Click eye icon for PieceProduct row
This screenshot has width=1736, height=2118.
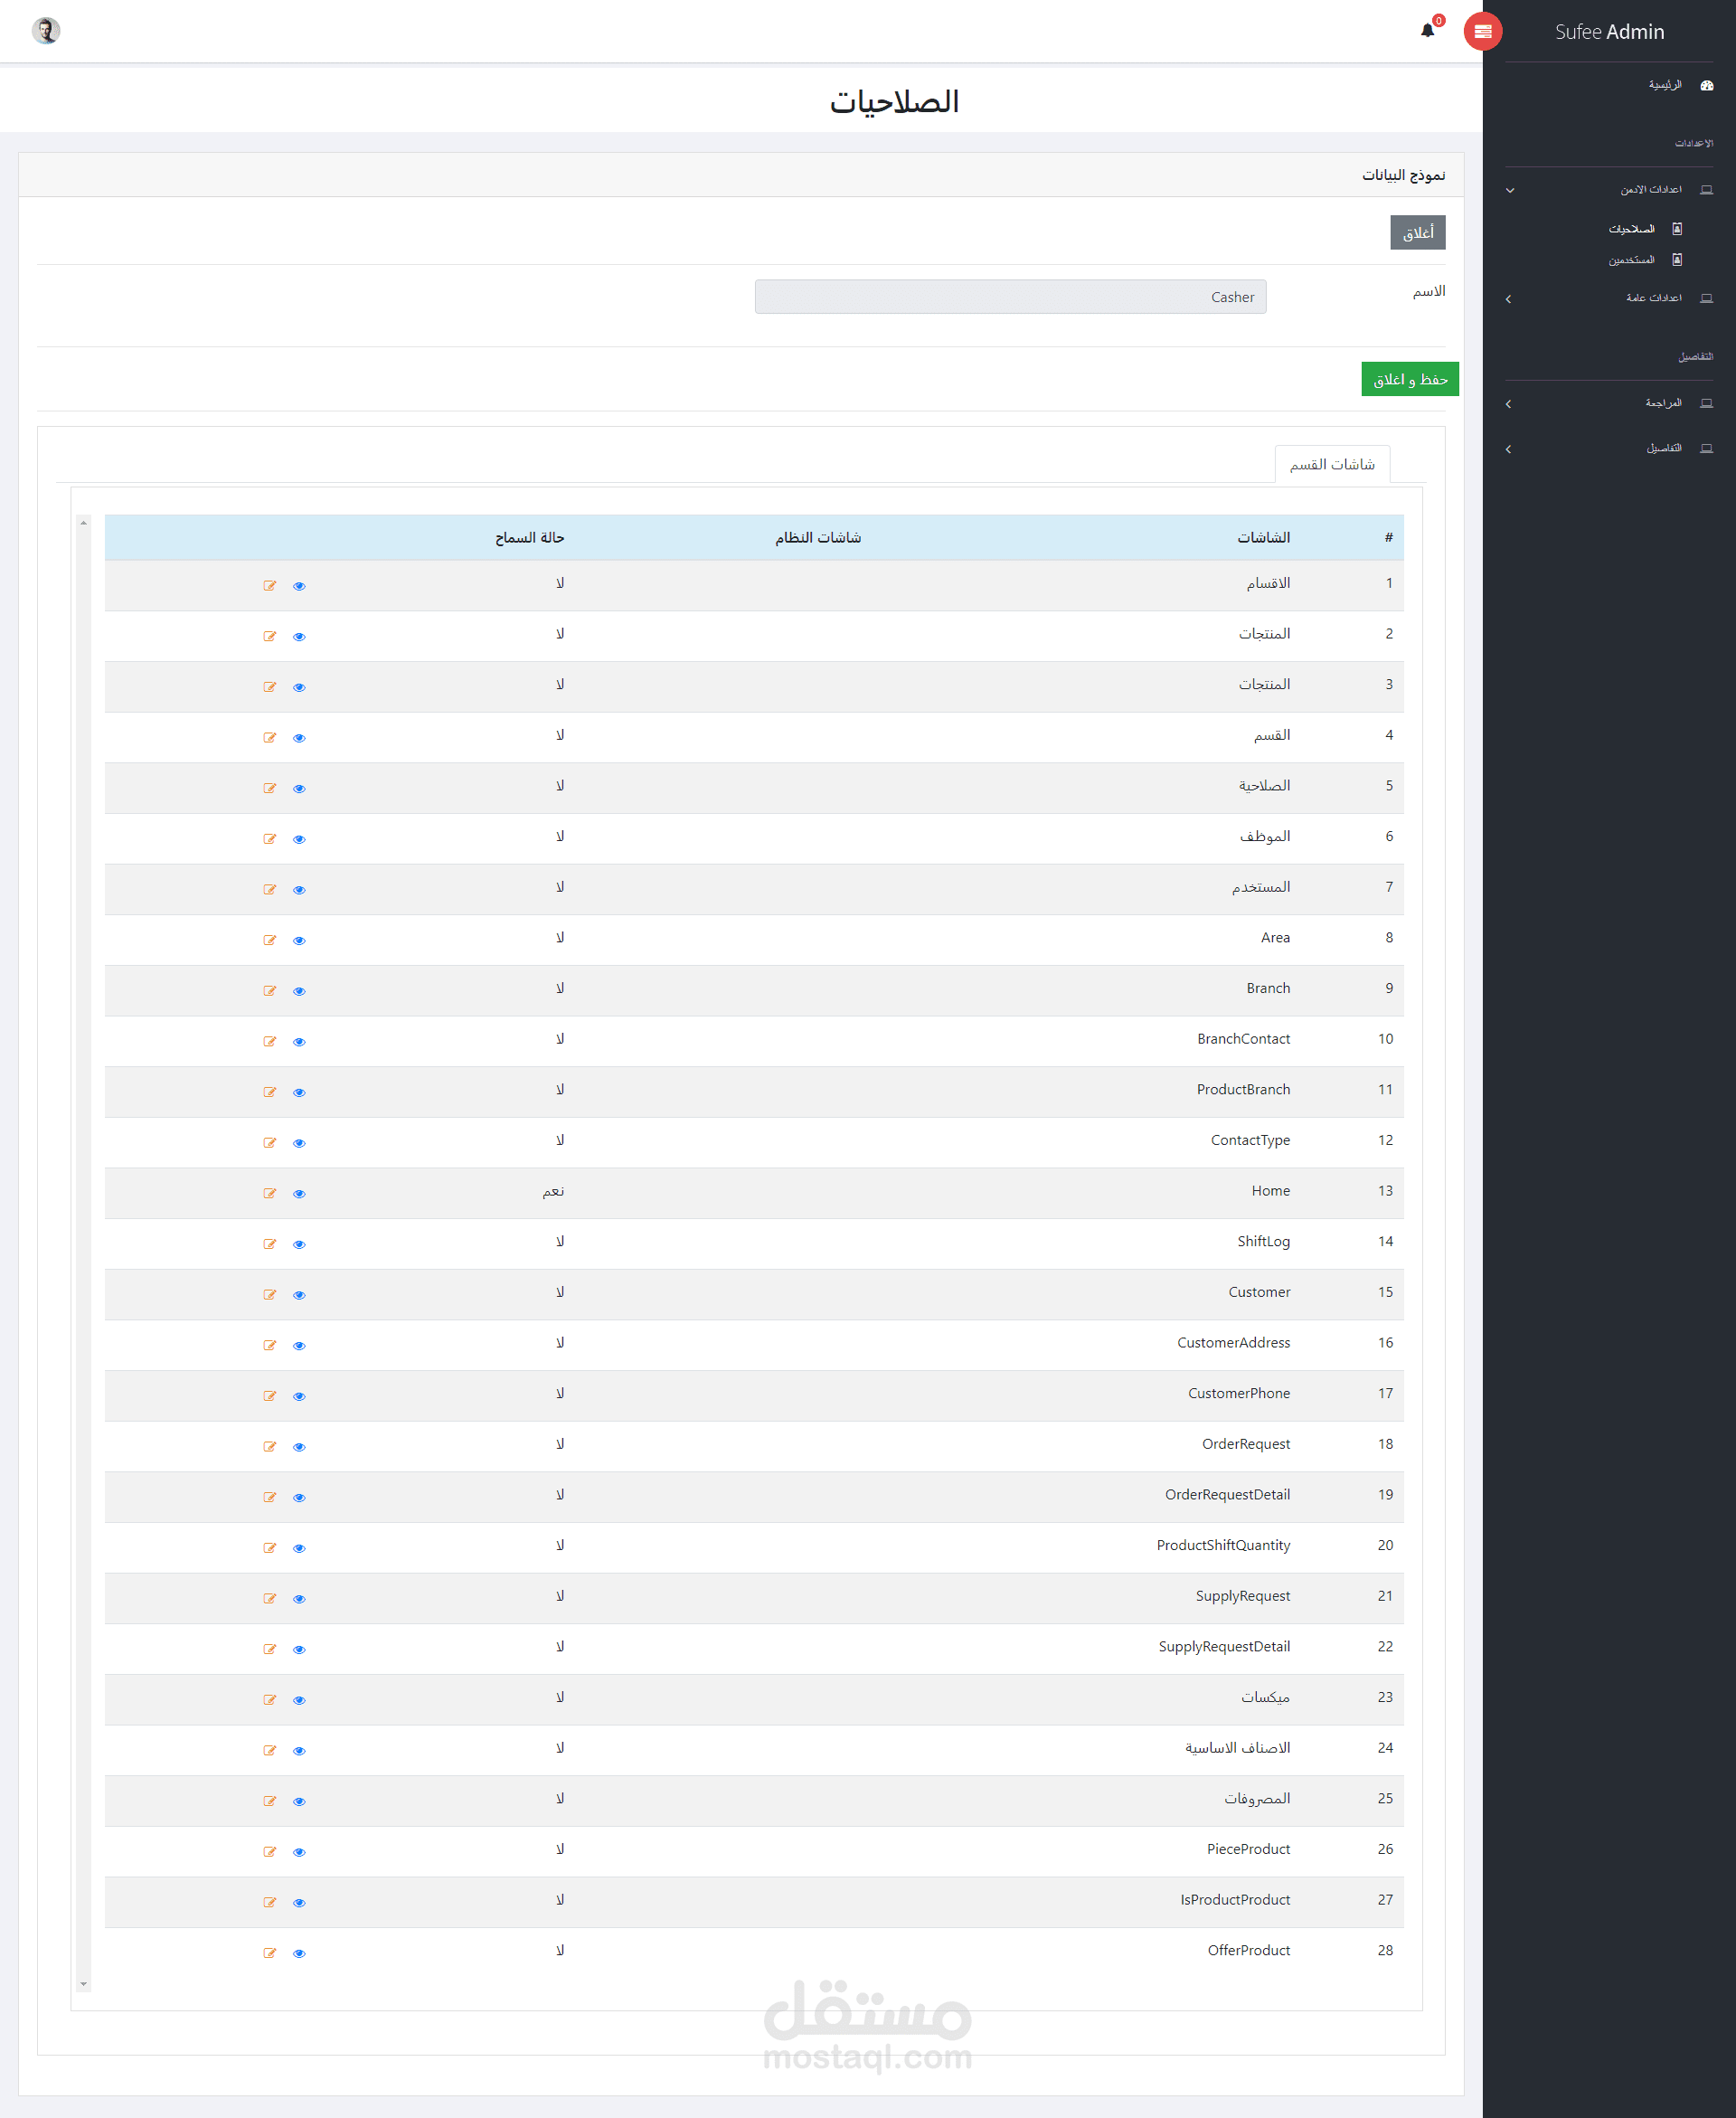299,1852
